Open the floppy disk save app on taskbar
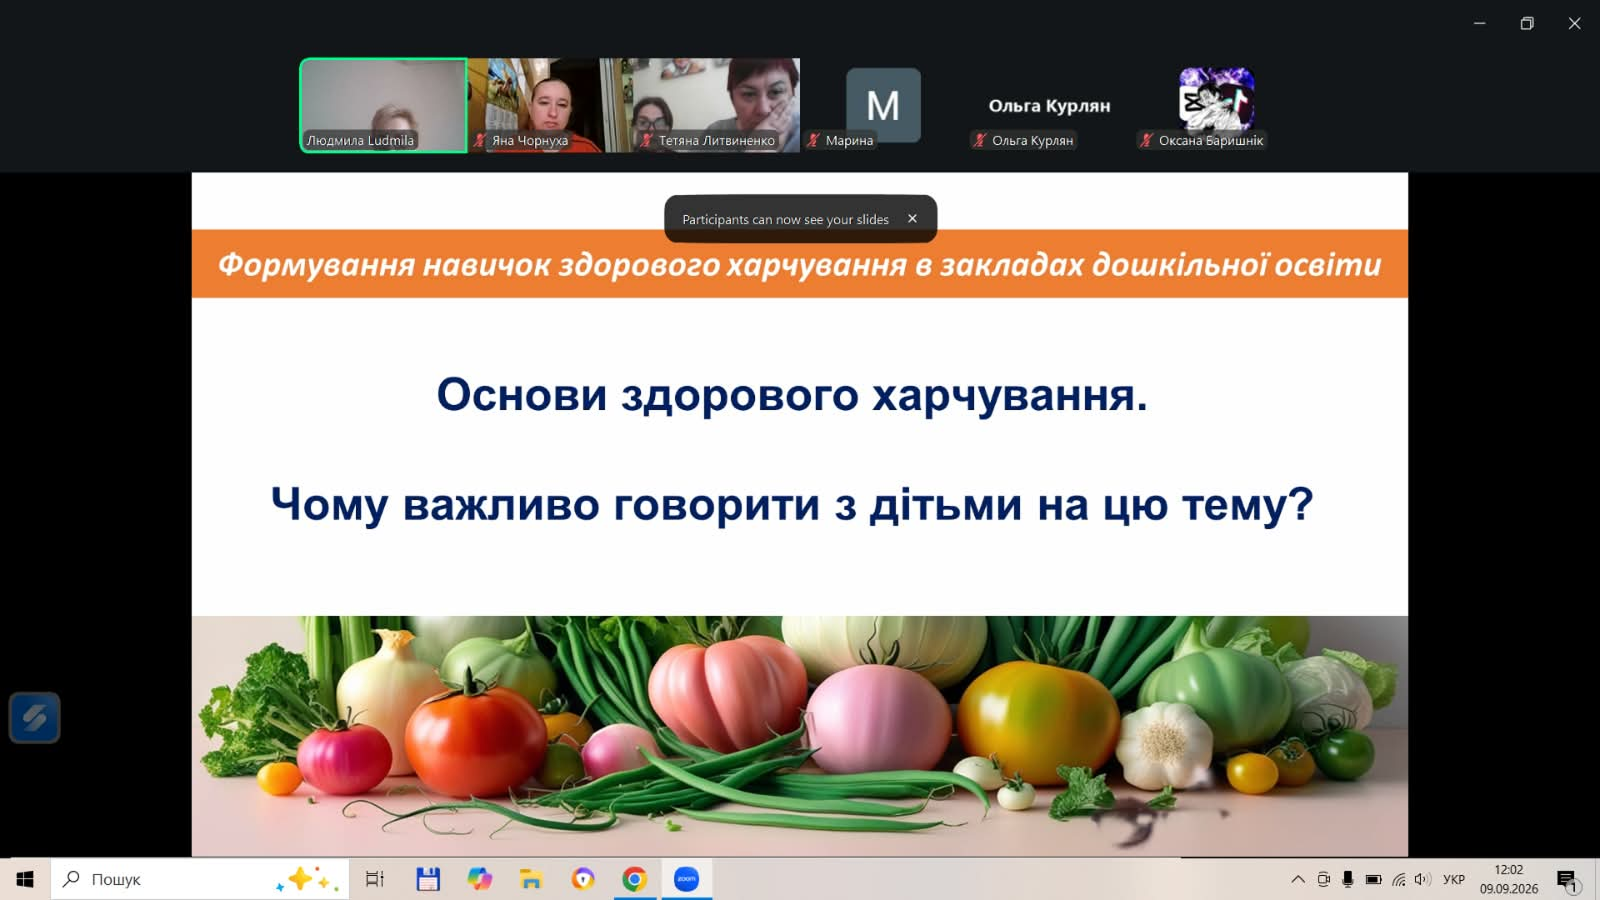1600x900 pixels. 428,879
